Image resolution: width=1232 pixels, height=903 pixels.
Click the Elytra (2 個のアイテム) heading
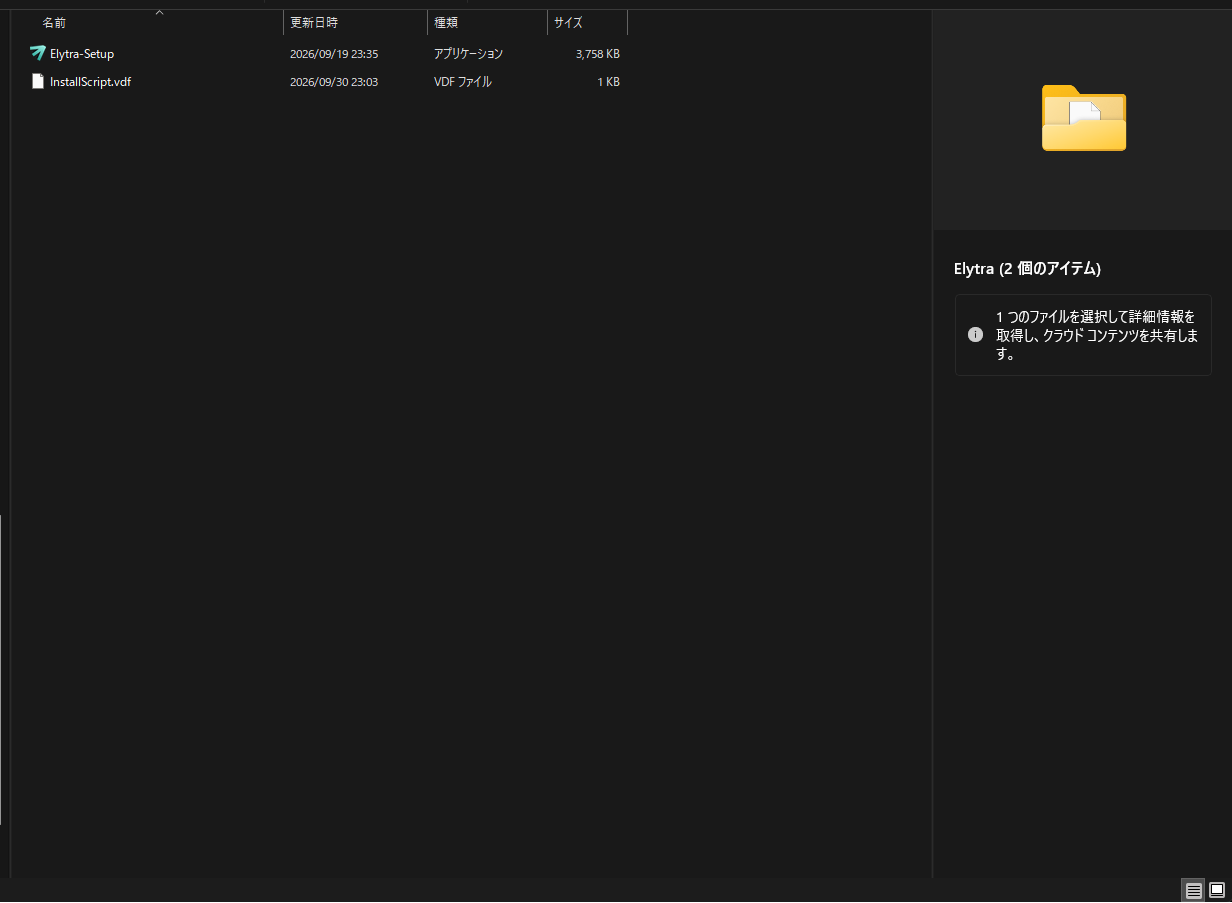click(1028, 269)
